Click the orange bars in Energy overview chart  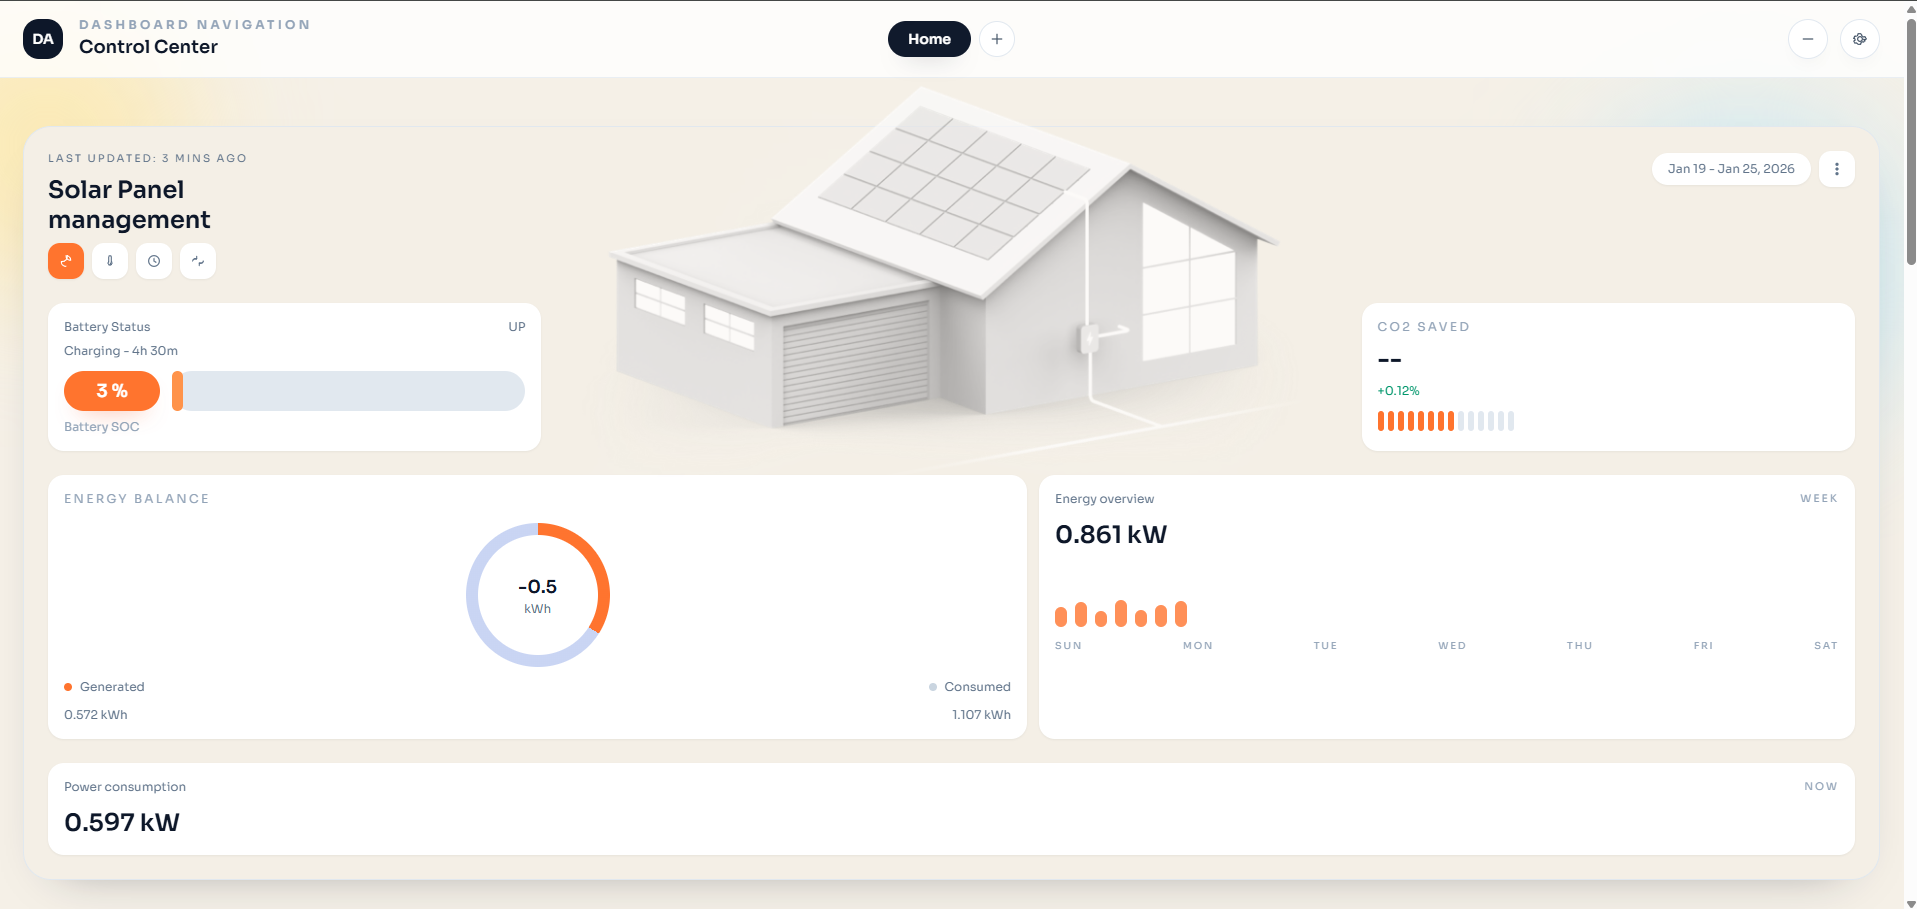tap(1121, 614)
